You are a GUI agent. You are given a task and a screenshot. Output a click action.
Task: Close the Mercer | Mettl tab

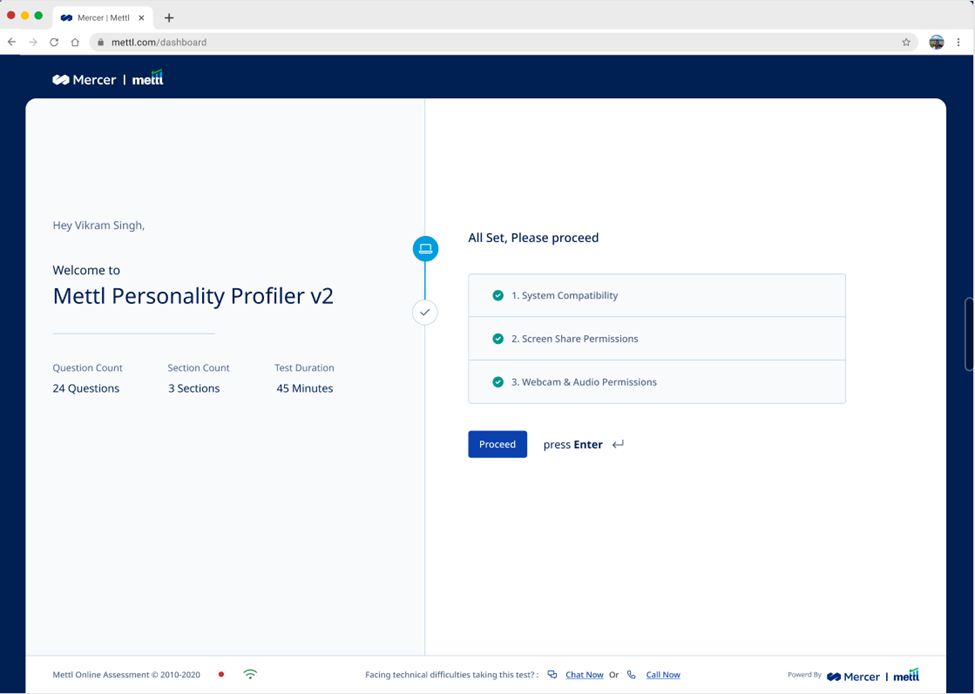point(141,17)
